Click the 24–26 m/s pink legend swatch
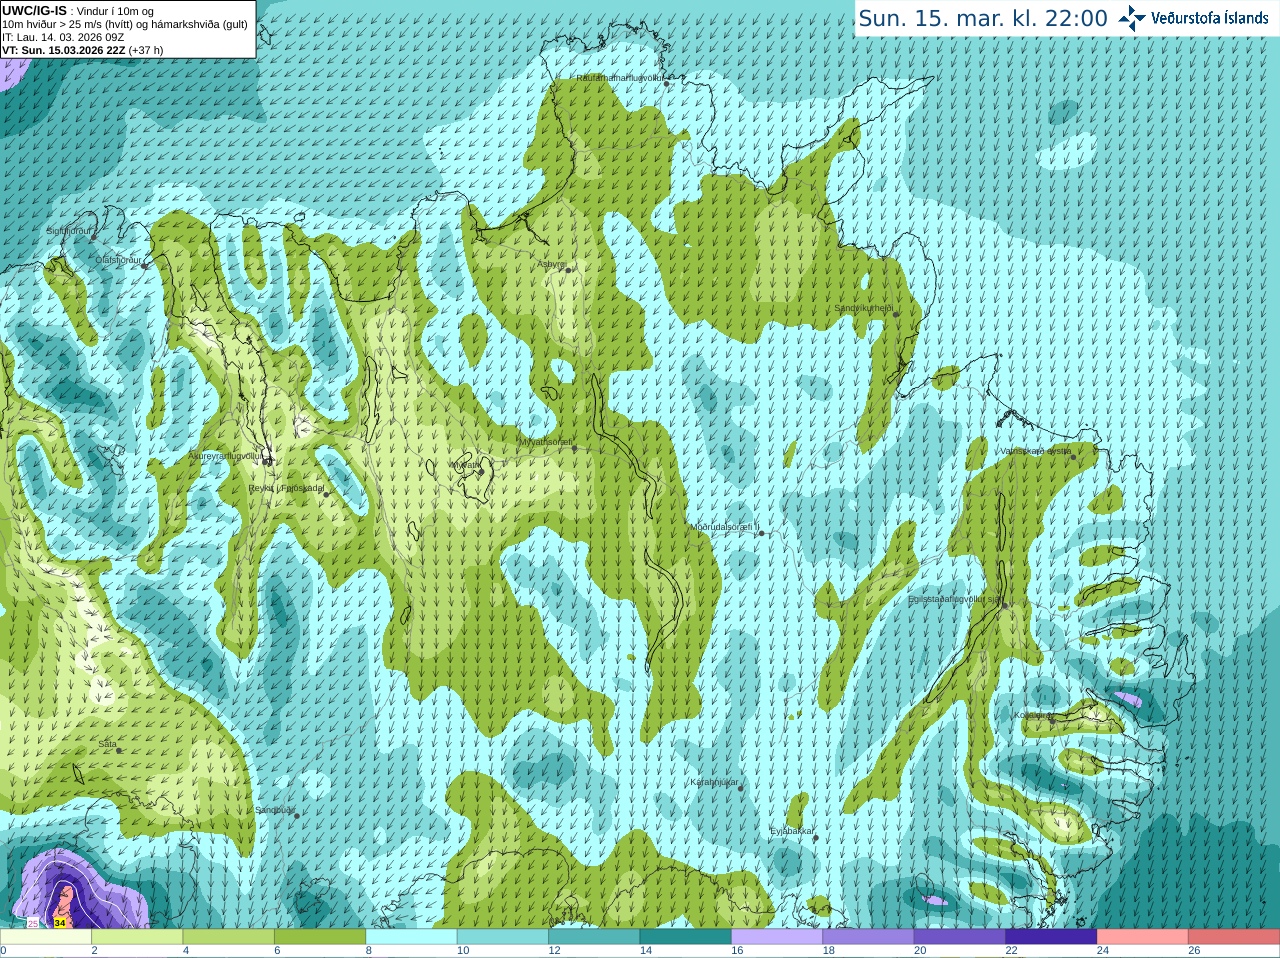Screen dimensions: 1280x958 (1143, 937)
